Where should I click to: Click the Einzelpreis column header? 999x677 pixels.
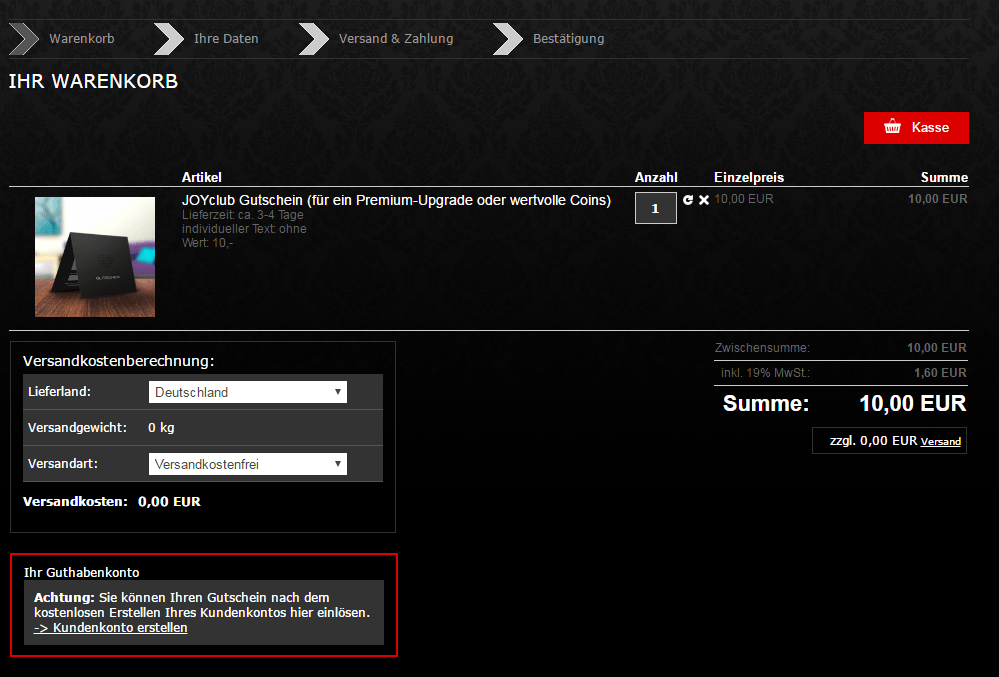749,177
